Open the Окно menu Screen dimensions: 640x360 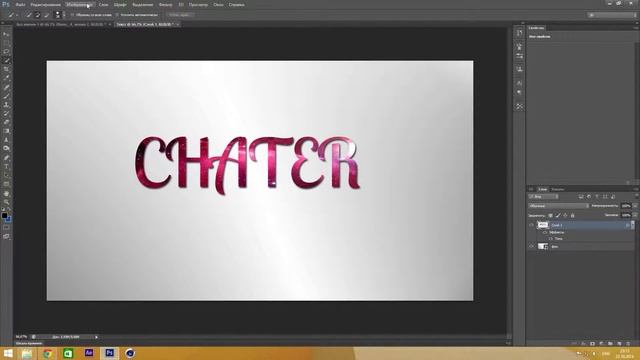tap(218, 4)
